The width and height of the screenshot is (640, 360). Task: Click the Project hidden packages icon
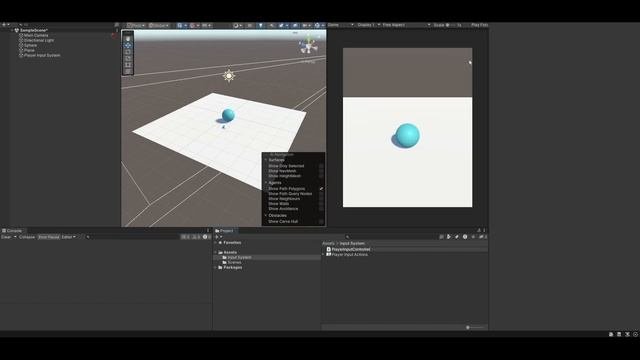point(482,237)
